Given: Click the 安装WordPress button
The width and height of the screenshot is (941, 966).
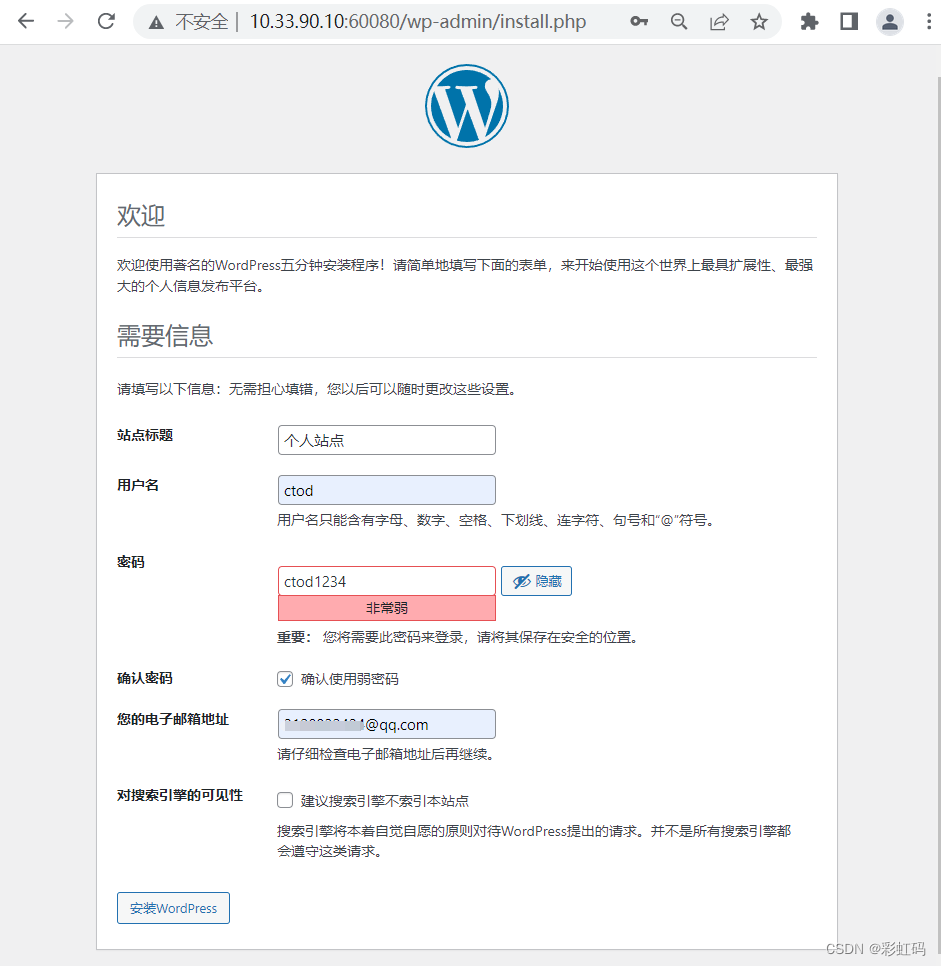Looking at the screenshot, I should coord(173,908).
